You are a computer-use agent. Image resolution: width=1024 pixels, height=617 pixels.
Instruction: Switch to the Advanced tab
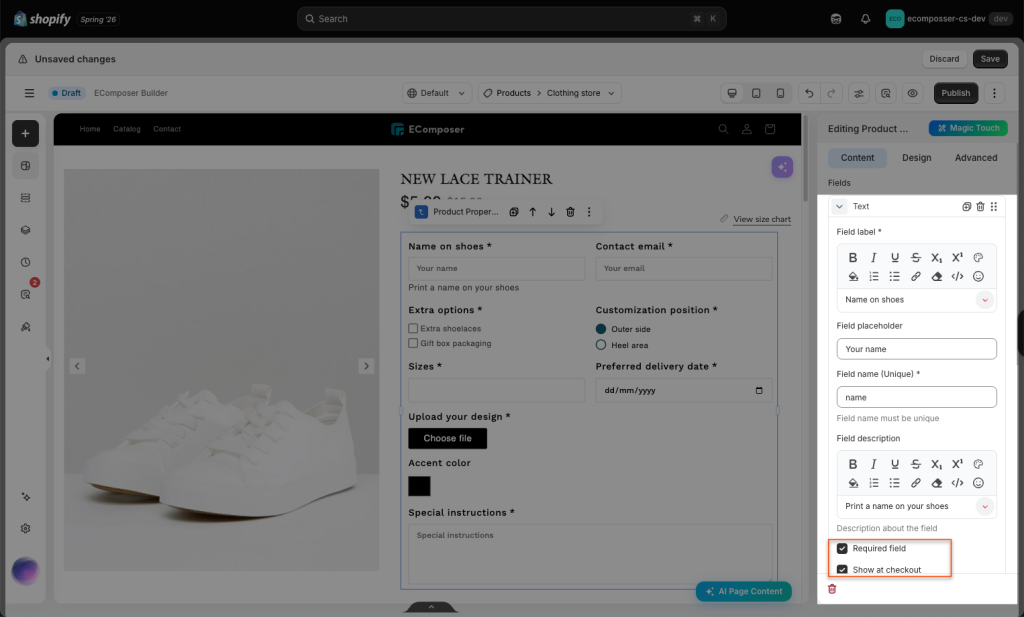pos(976,158)
